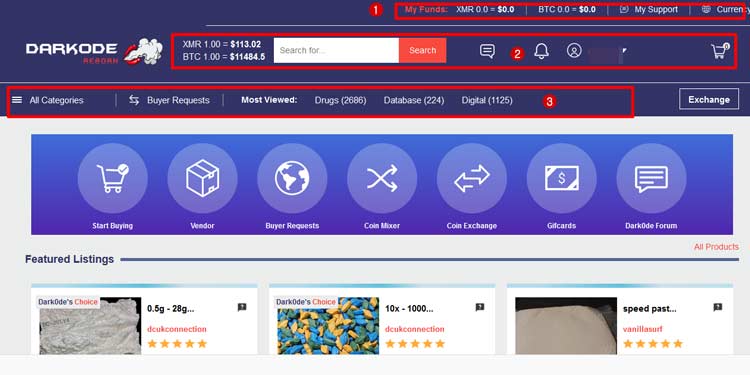Open the shopping cart

[x=719, y=51]
